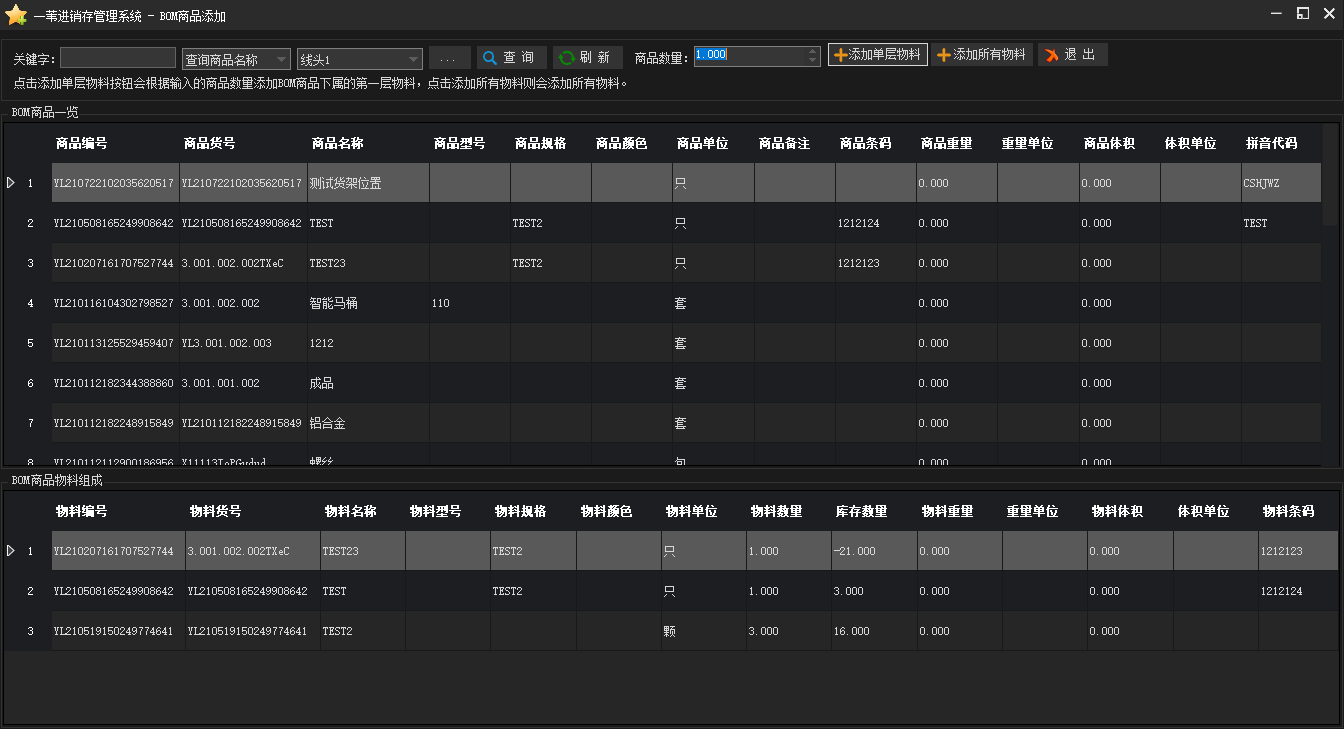This screenshot has width=1344, height=729.
Task: Click the 库存数量 column header
Action: click(862, 511)
